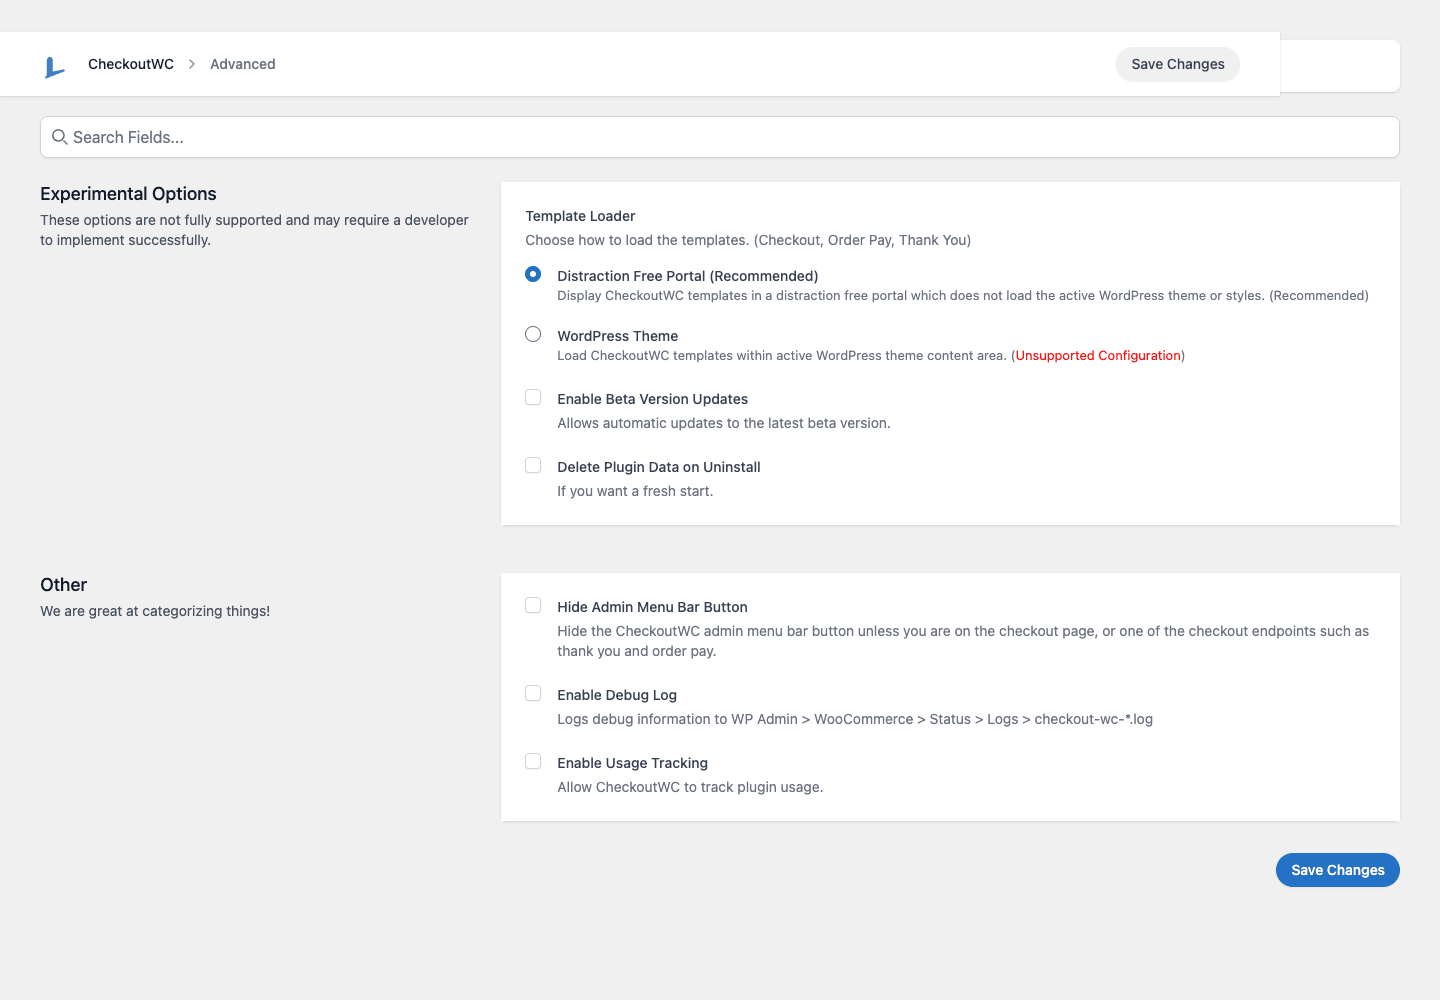Click 'We are great at categorizing things!'
Viewport: 1440px width, 1000px height.
click(x=155, y=611)
